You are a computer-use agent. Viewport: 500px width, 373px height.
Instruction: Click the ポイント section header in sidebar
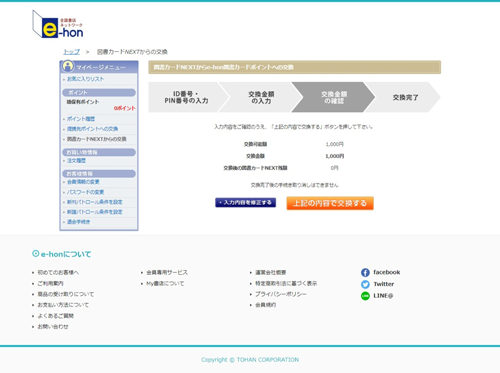[x=99, y=92]
